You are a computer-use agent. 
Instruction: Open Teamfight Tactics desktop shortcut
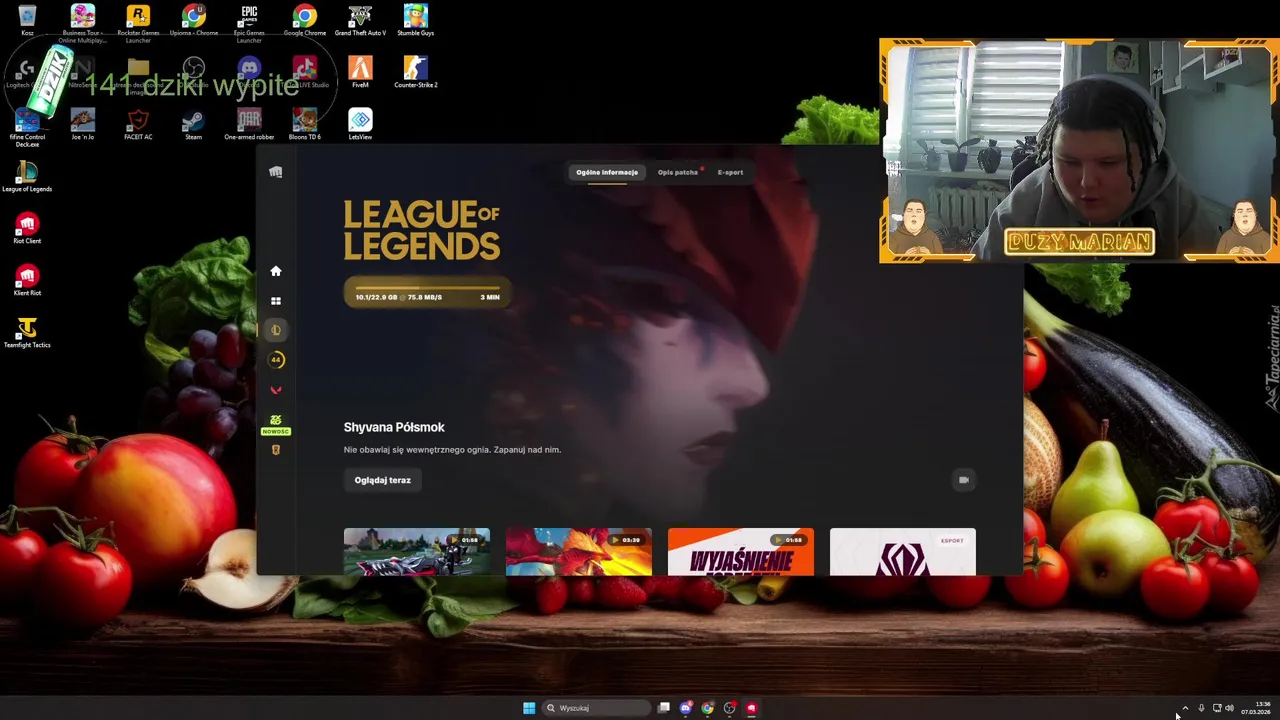pyautogui.click(x=27, y=332)
